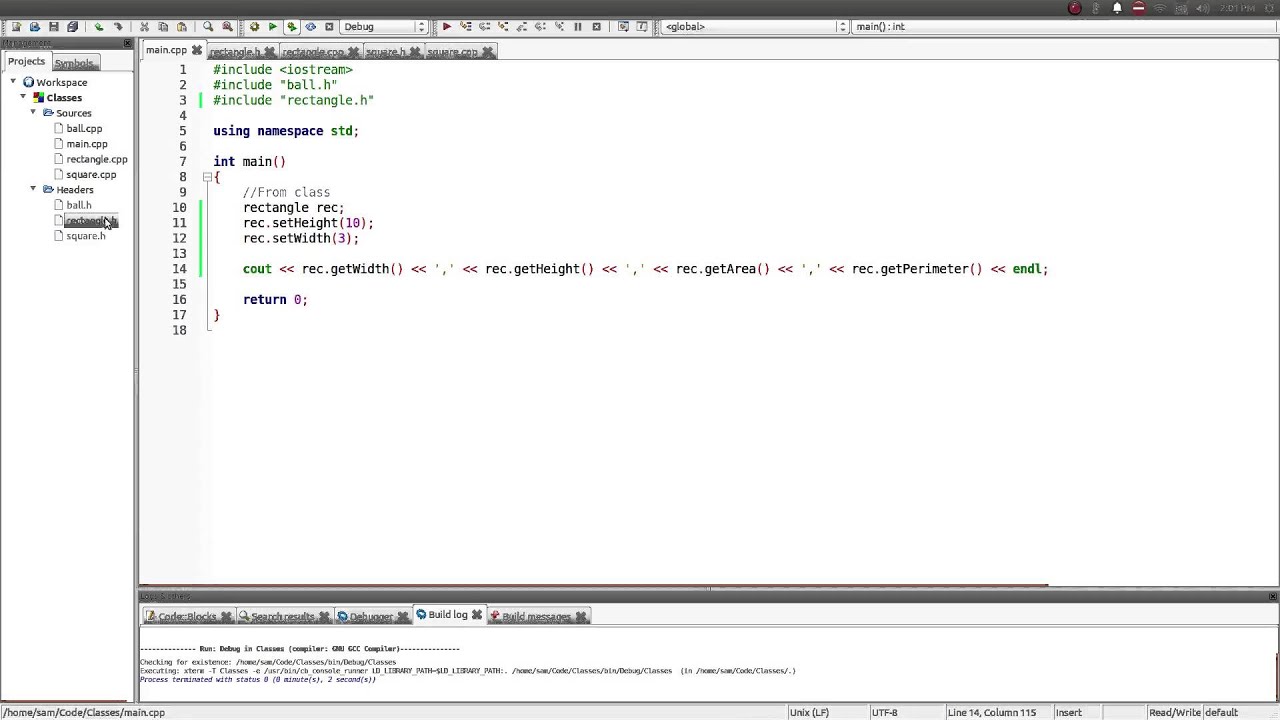This screenshot has height=720, width=1280.
Task: Open the notification bell in system tray
Action: (1117, 8)
